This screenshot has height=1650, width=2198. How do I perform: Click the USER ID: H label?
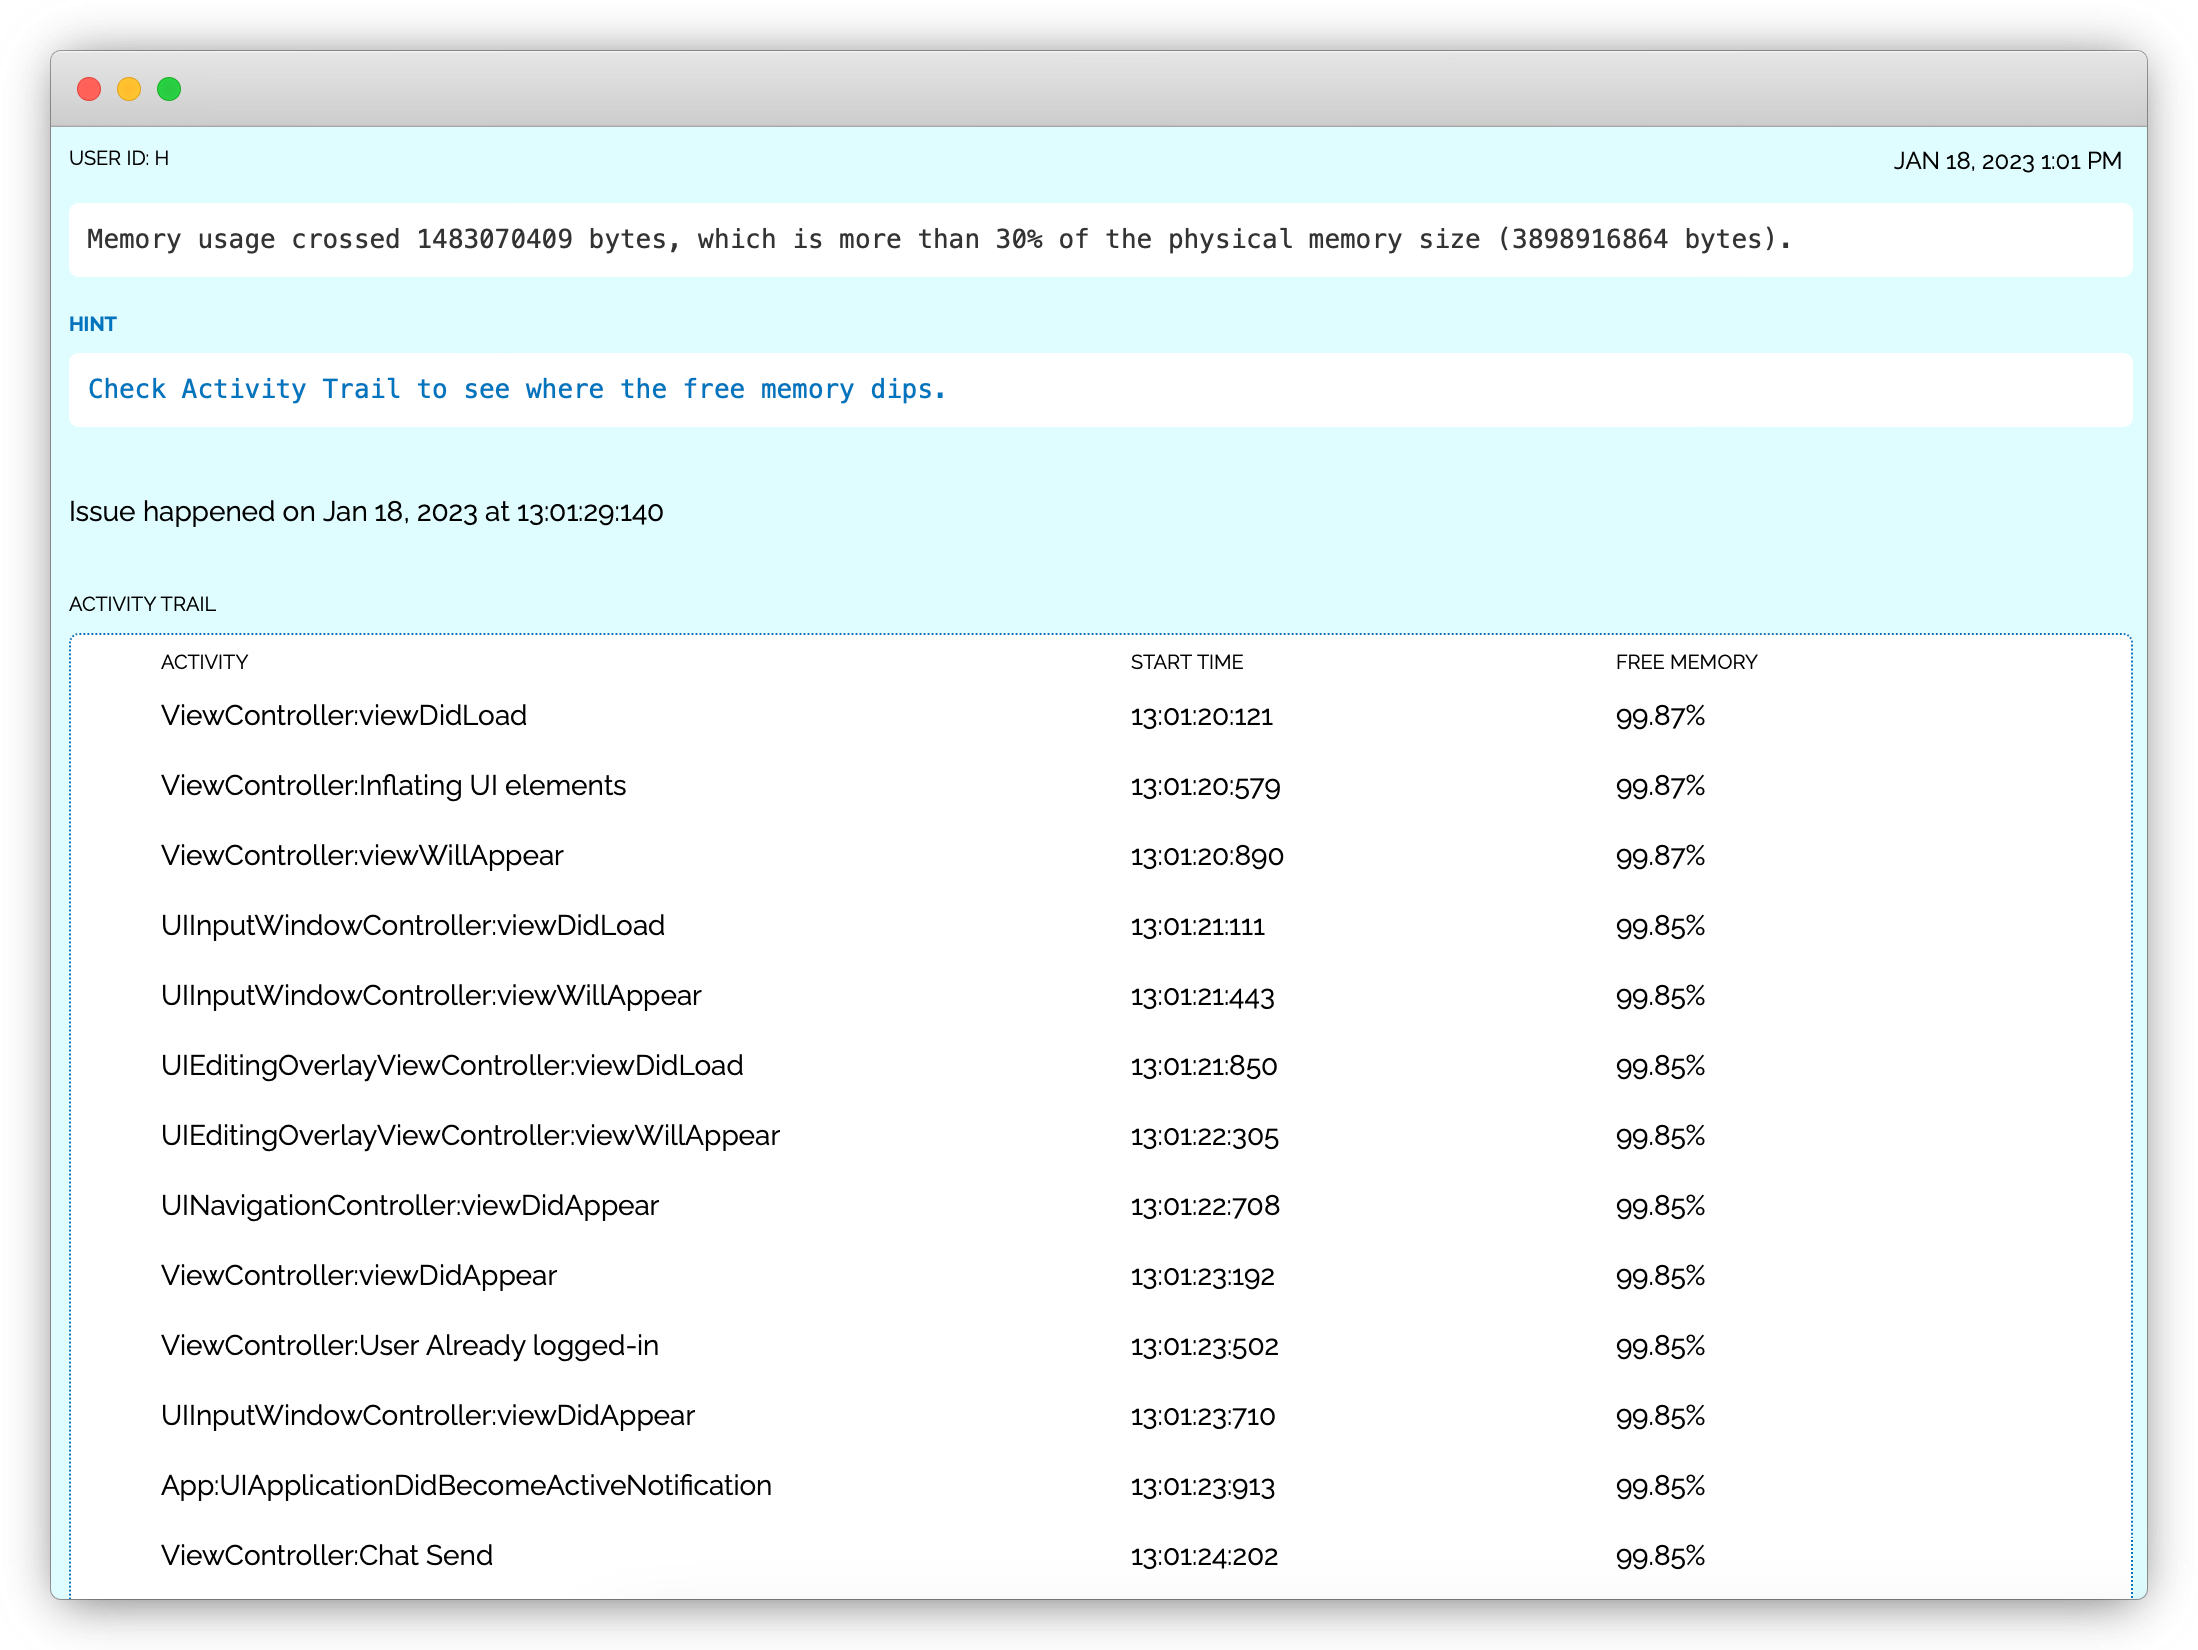click(x=119, y=159)
